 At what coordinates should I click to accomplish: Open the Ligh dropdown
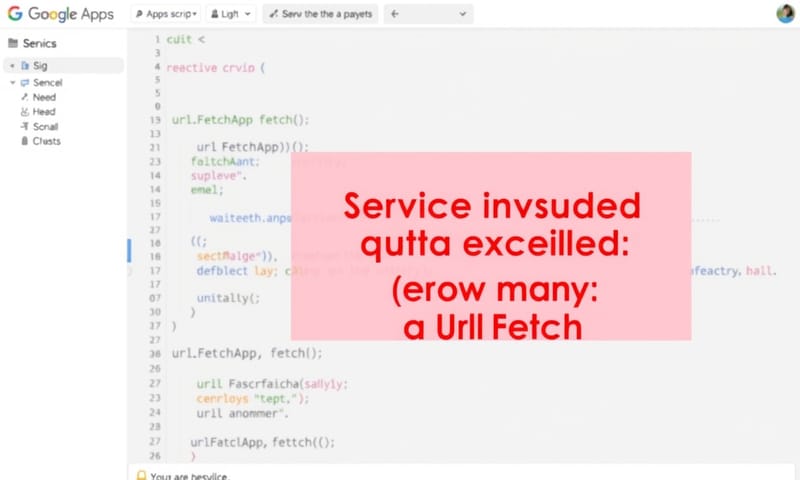230,14
